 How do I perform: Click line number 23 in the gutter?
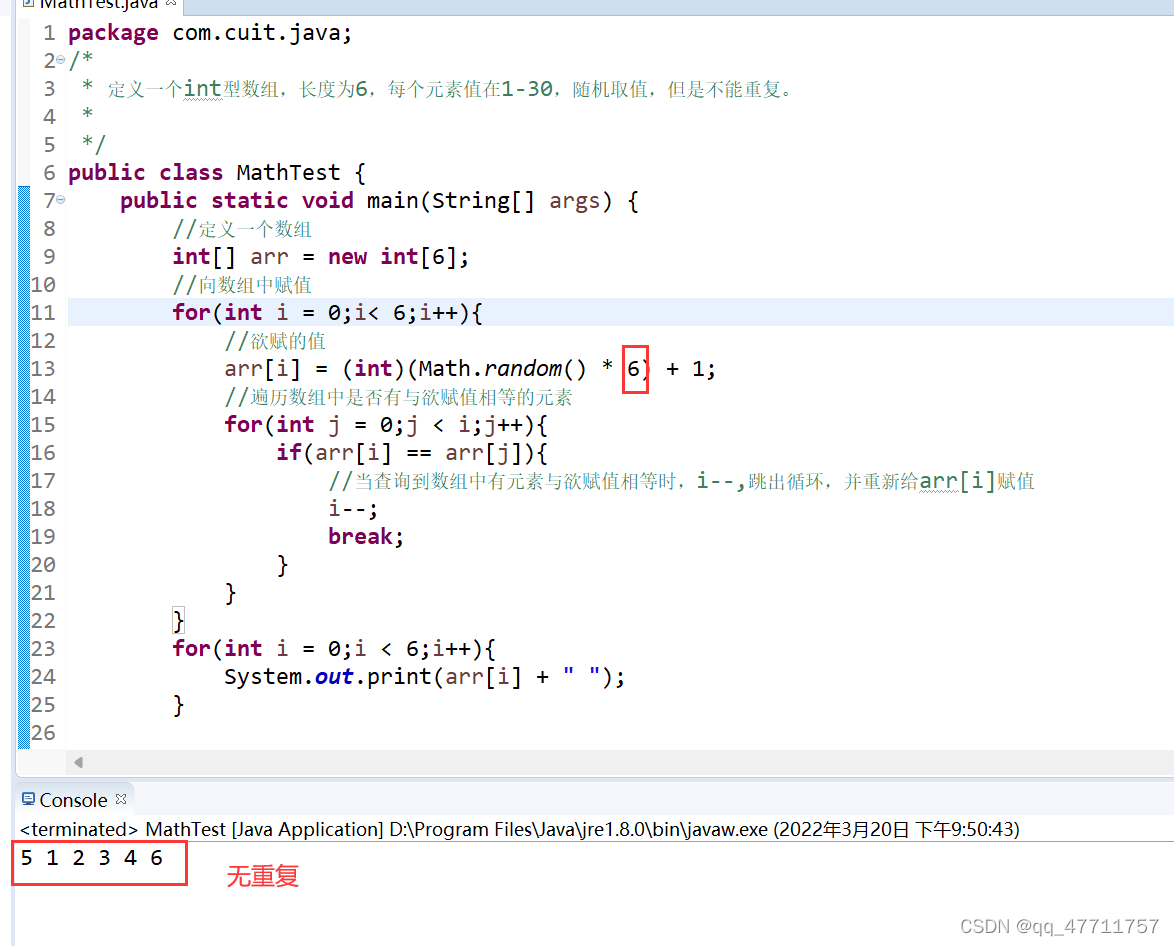pos(43,649)
